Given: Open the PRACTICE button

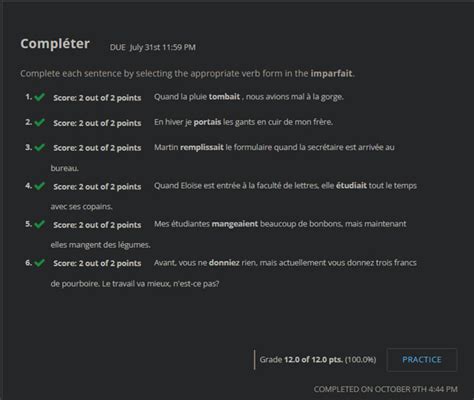Looking at the screenshot, I should click(x=422, y=360).
